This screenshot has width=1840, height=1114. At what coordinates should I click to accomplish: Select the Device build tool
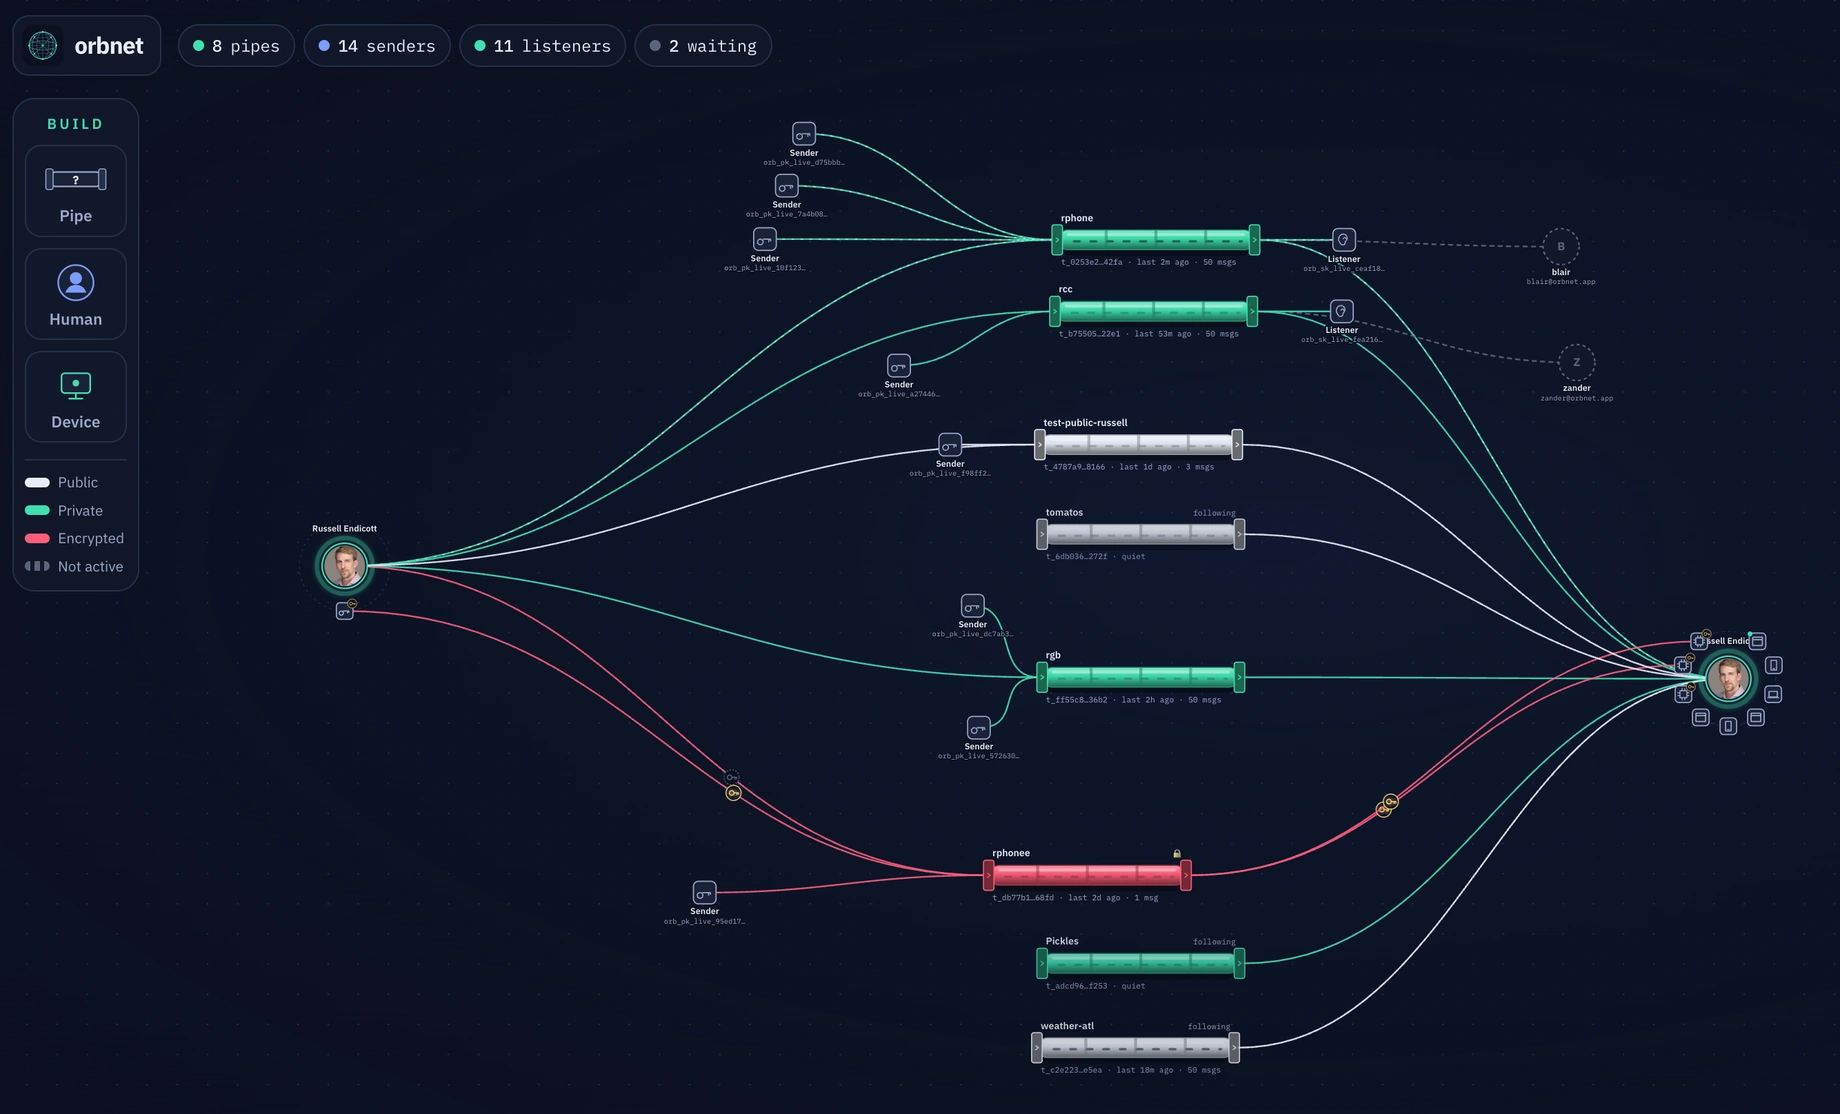click(76, 397)
